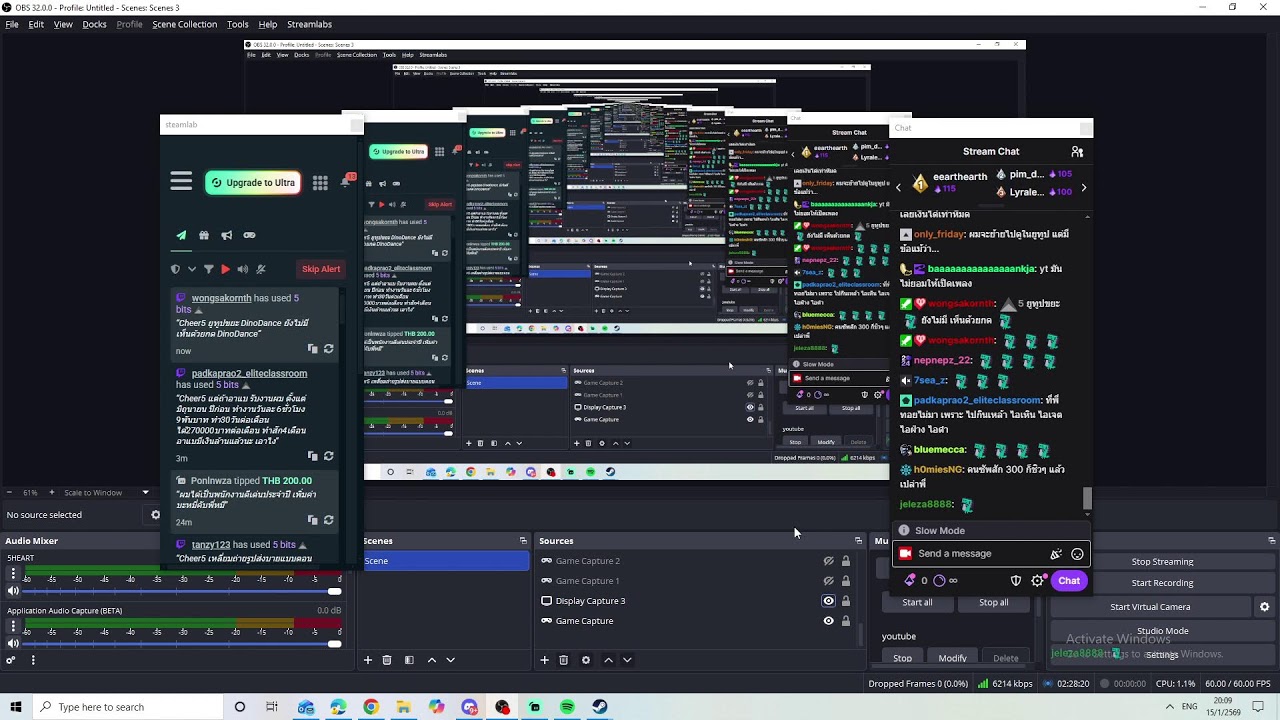Open the Streamlabs menu
Viewport: 1280px width, 720px height.
[309, 24]
